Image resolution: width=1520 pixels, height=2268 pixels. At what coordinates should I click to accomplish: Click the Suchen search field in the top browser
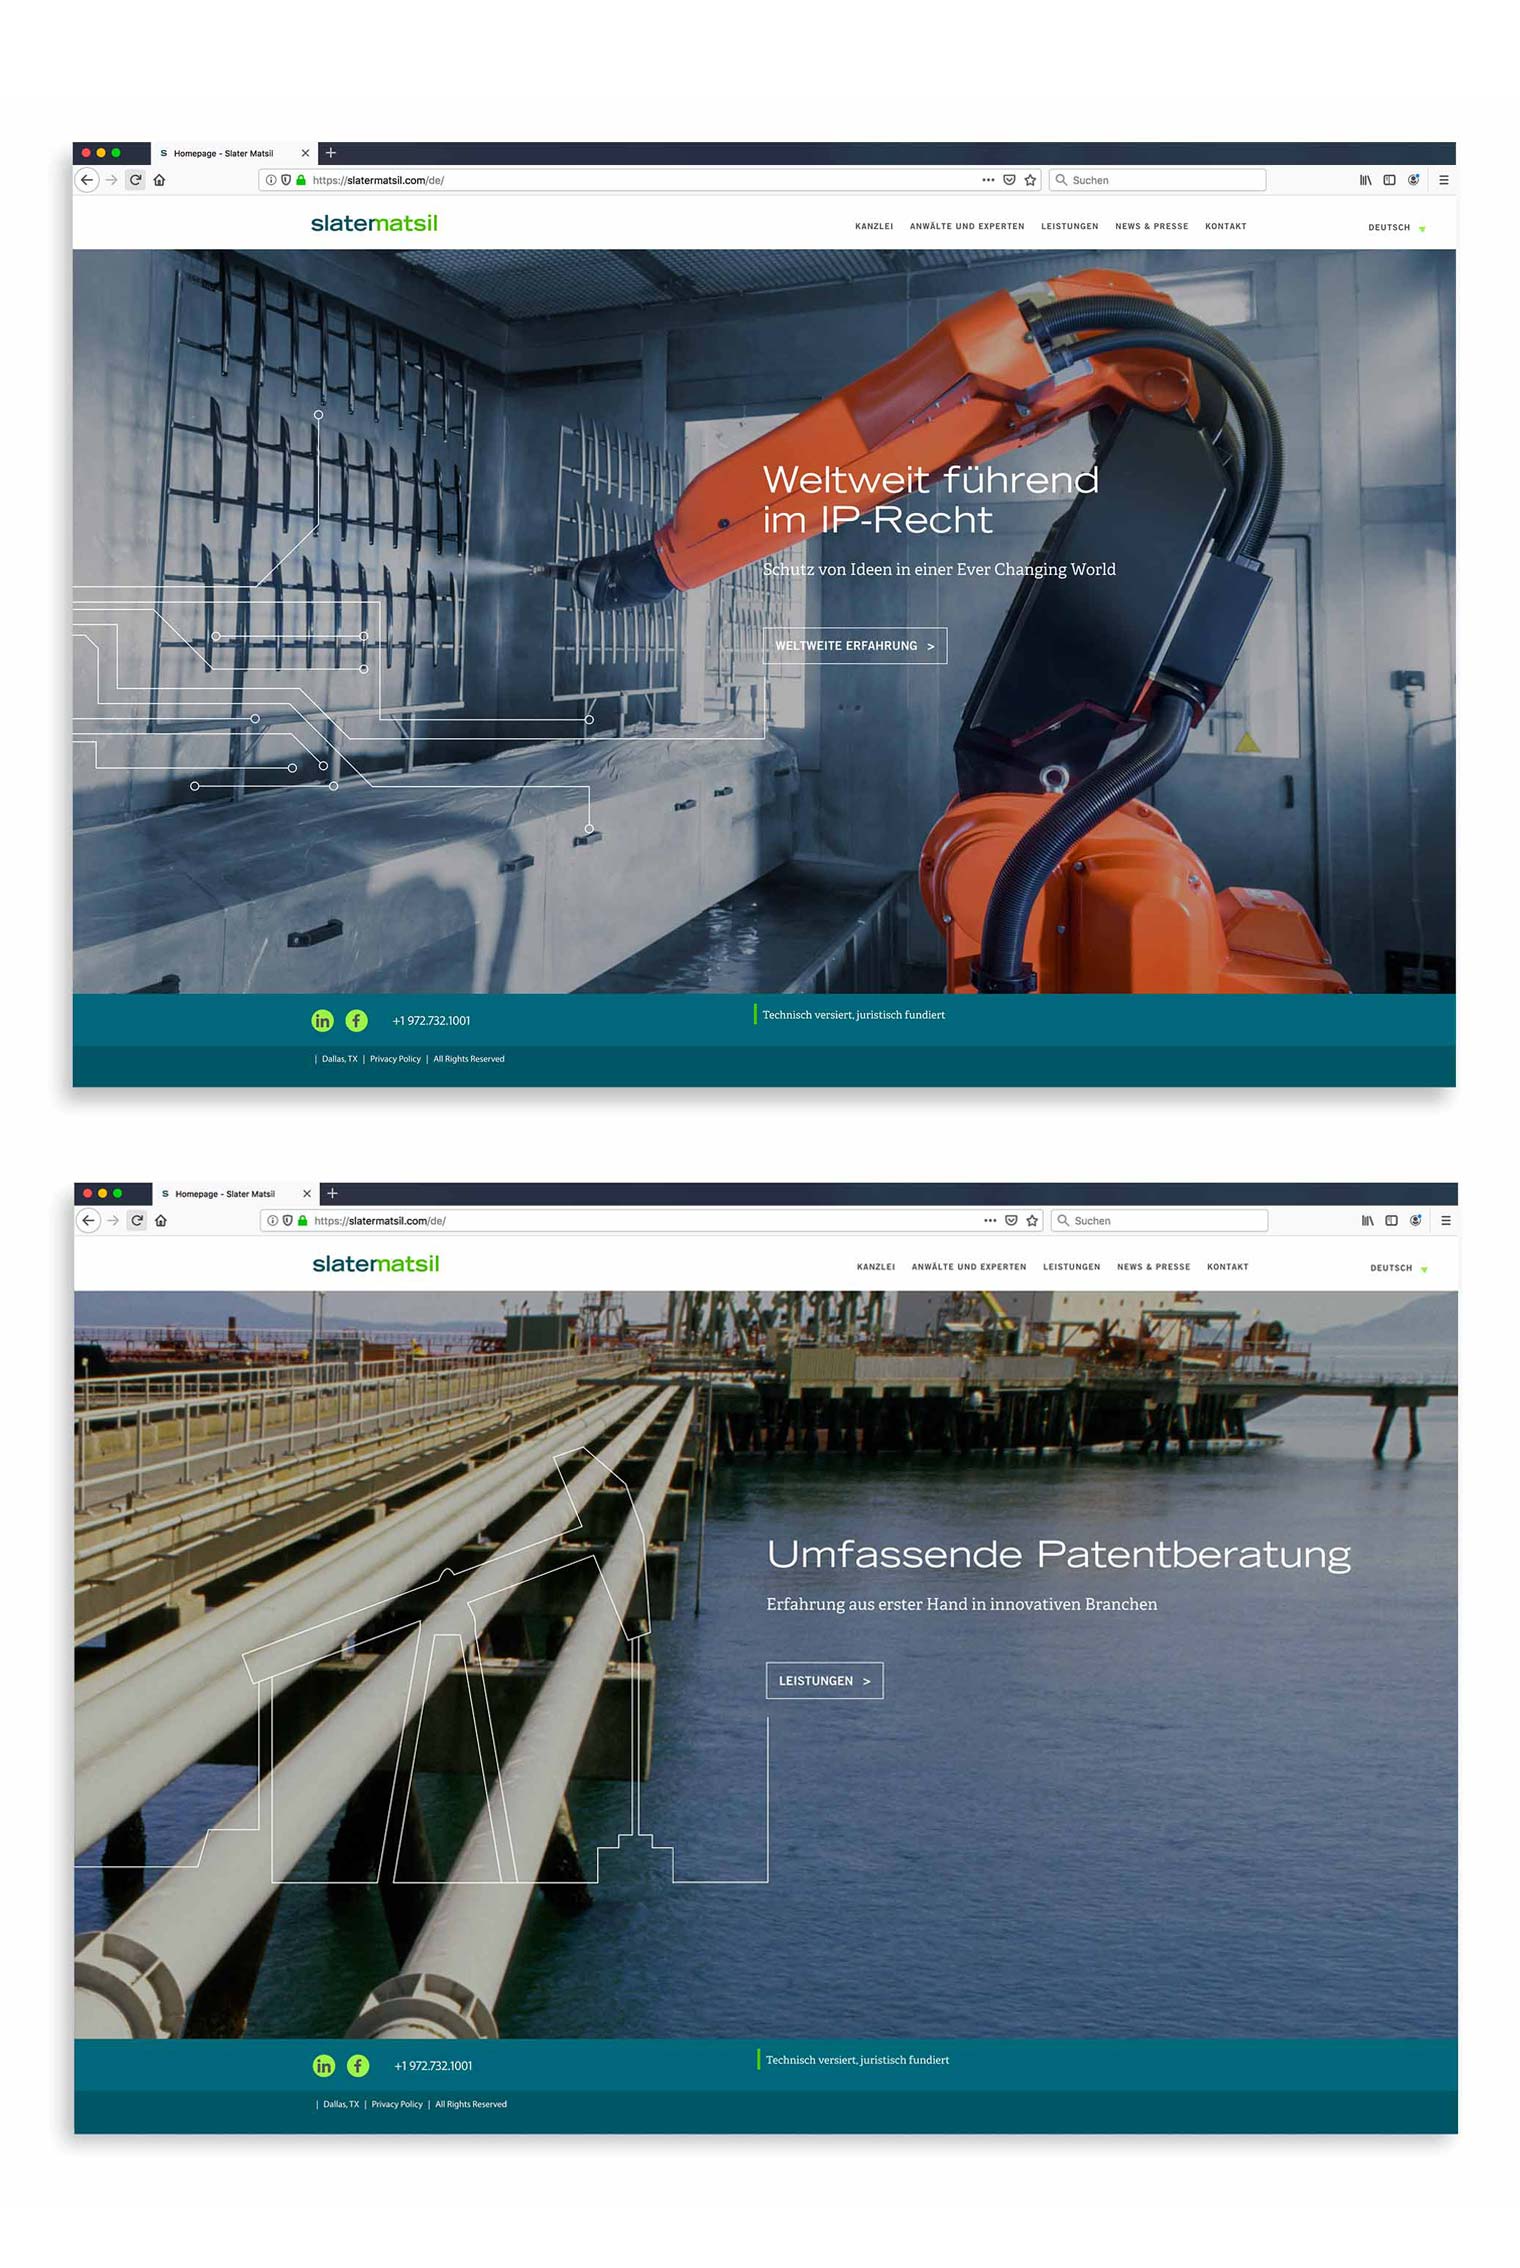1157,180
